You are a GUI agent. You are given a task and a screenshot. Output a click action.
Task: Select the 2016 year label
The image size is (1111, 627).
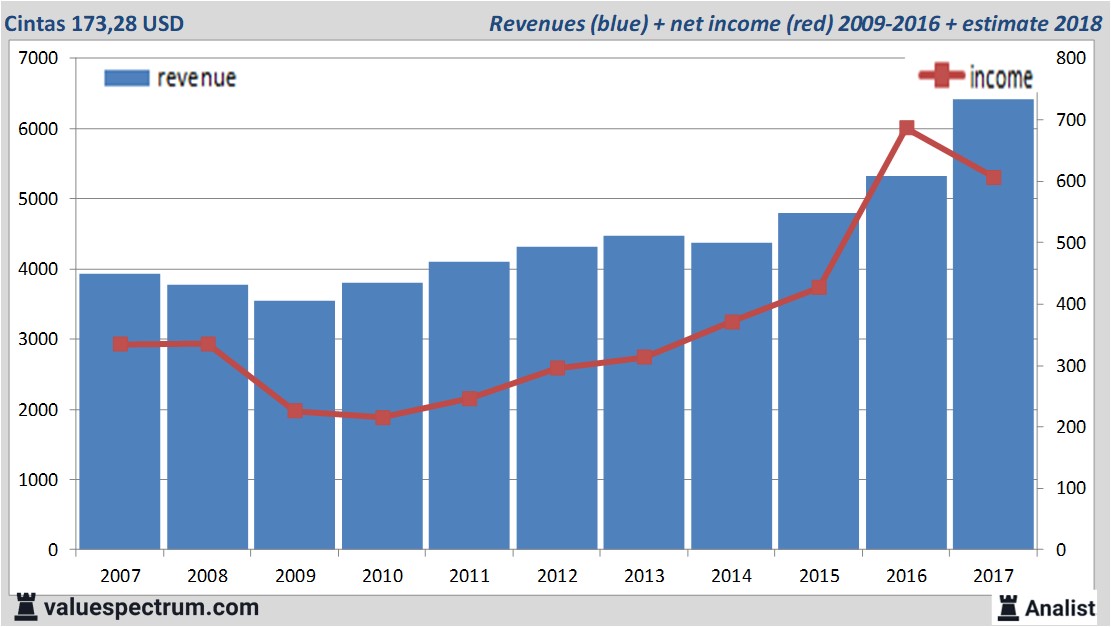pos(905,576)
